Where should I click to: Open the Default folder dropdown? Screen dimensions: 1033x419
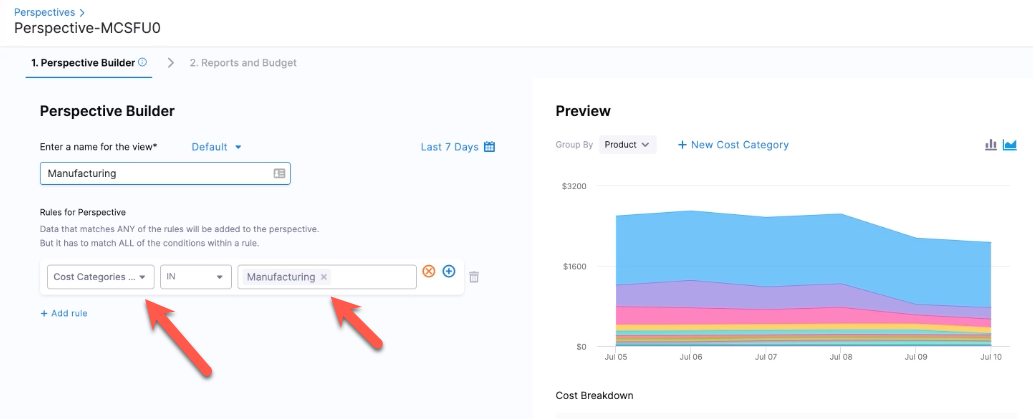pos(216,147)
